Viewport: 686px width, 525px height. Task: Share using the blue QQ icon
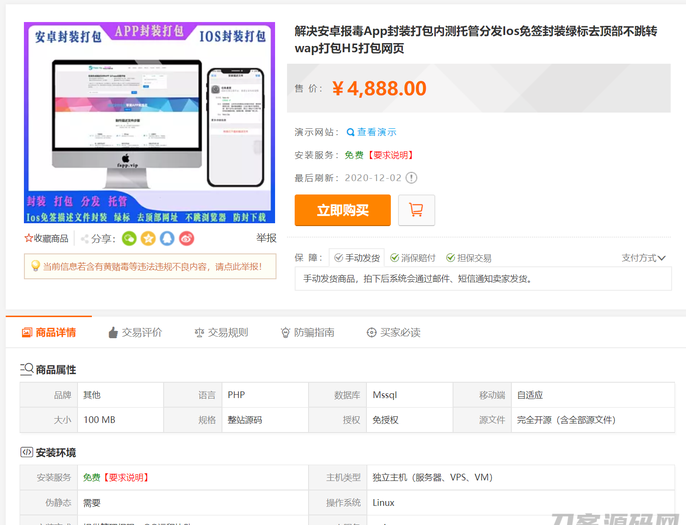167,238
